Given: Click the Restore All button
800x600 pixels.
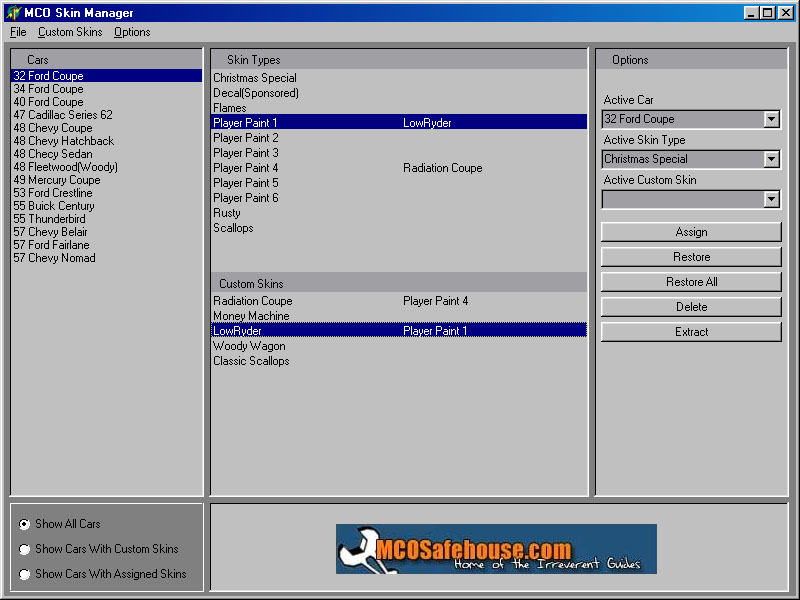Looking at the screenshot, I should point(691,282).
